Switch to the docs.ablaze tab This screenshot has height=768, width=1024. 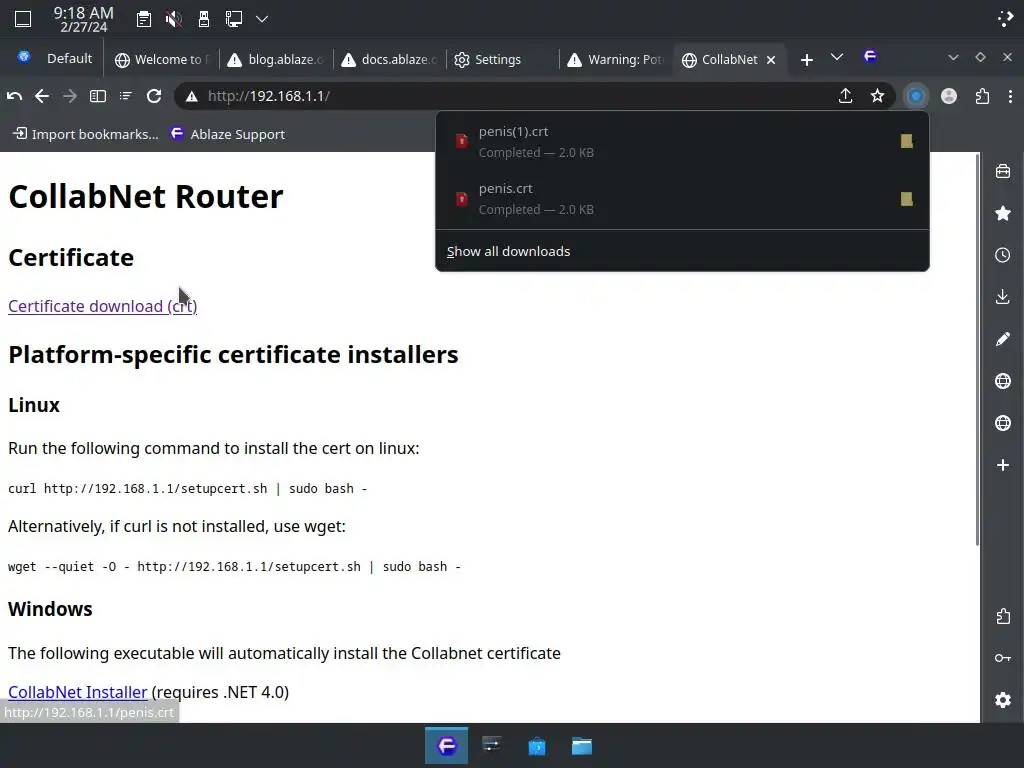(389, 59)
